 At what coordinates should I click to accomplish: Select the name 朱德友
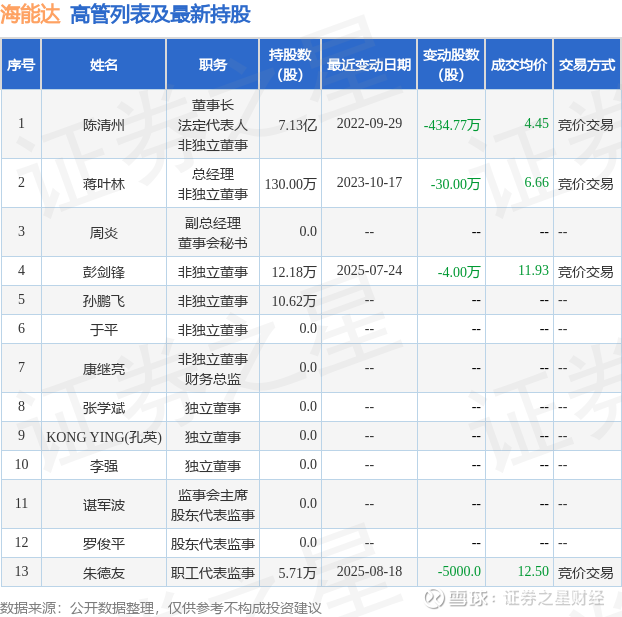(x=104, y=573)
